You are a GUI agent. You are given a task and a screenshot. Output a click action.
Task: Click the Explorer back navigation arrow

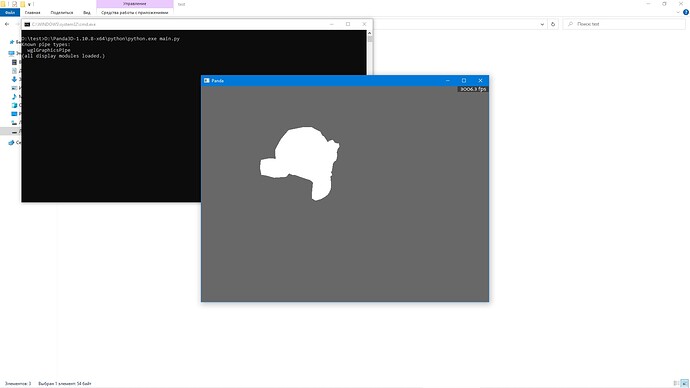(7, 24)
